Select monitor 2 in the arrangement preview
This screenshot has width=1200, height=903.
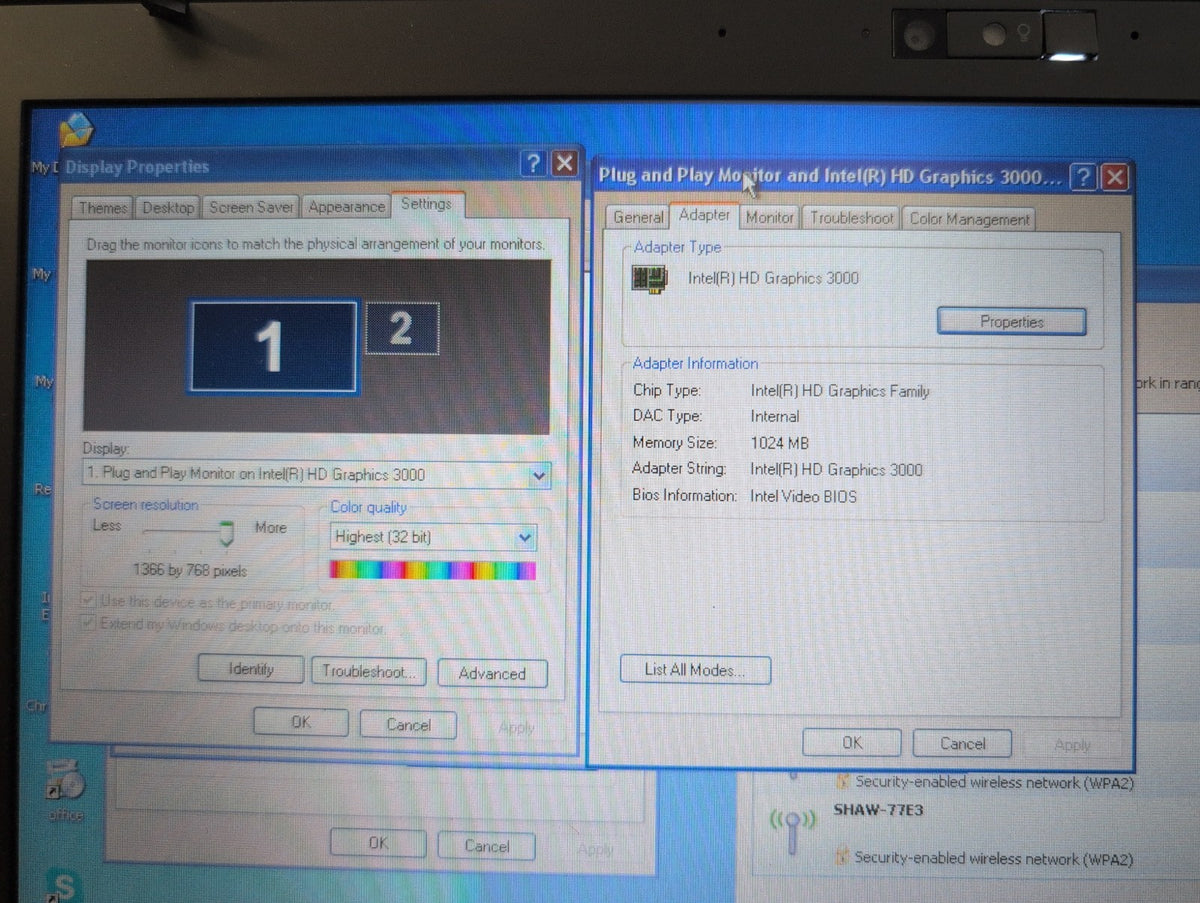pyautogui.click(x=402, y=328)
